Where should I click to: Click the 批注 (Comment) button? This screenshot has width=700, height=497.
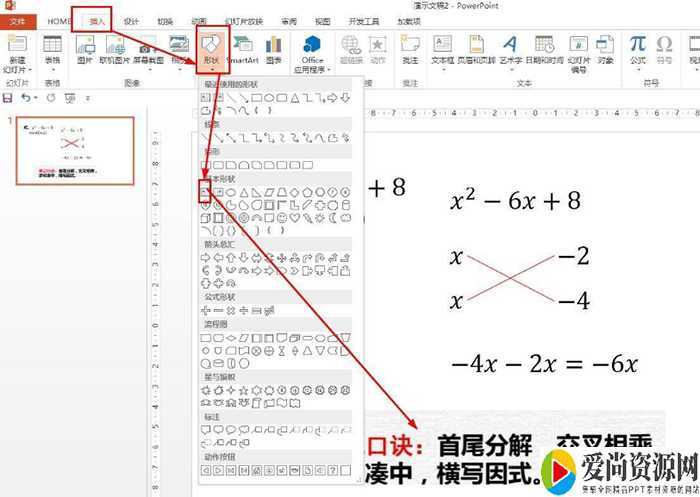(x=410, y=48)
